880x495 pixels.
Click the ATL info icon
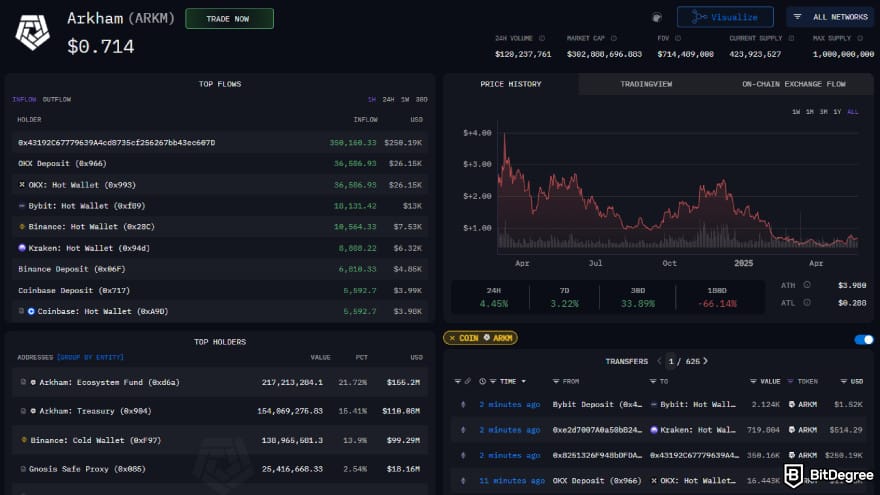806,302
